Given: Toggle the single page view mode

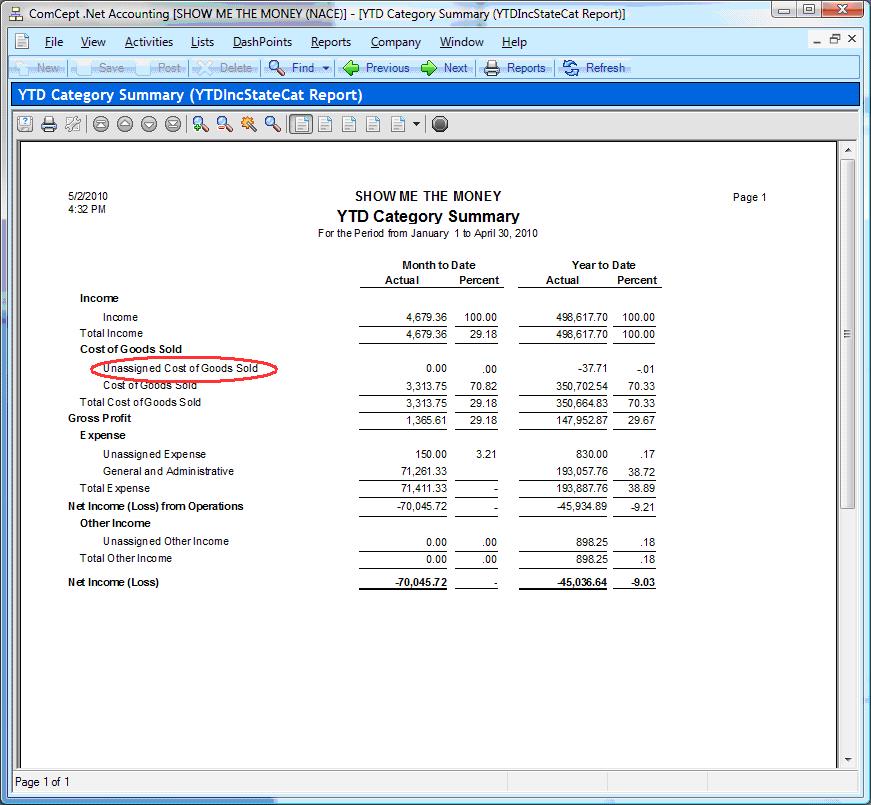Looking at the screenshot, I should point(300,124).
